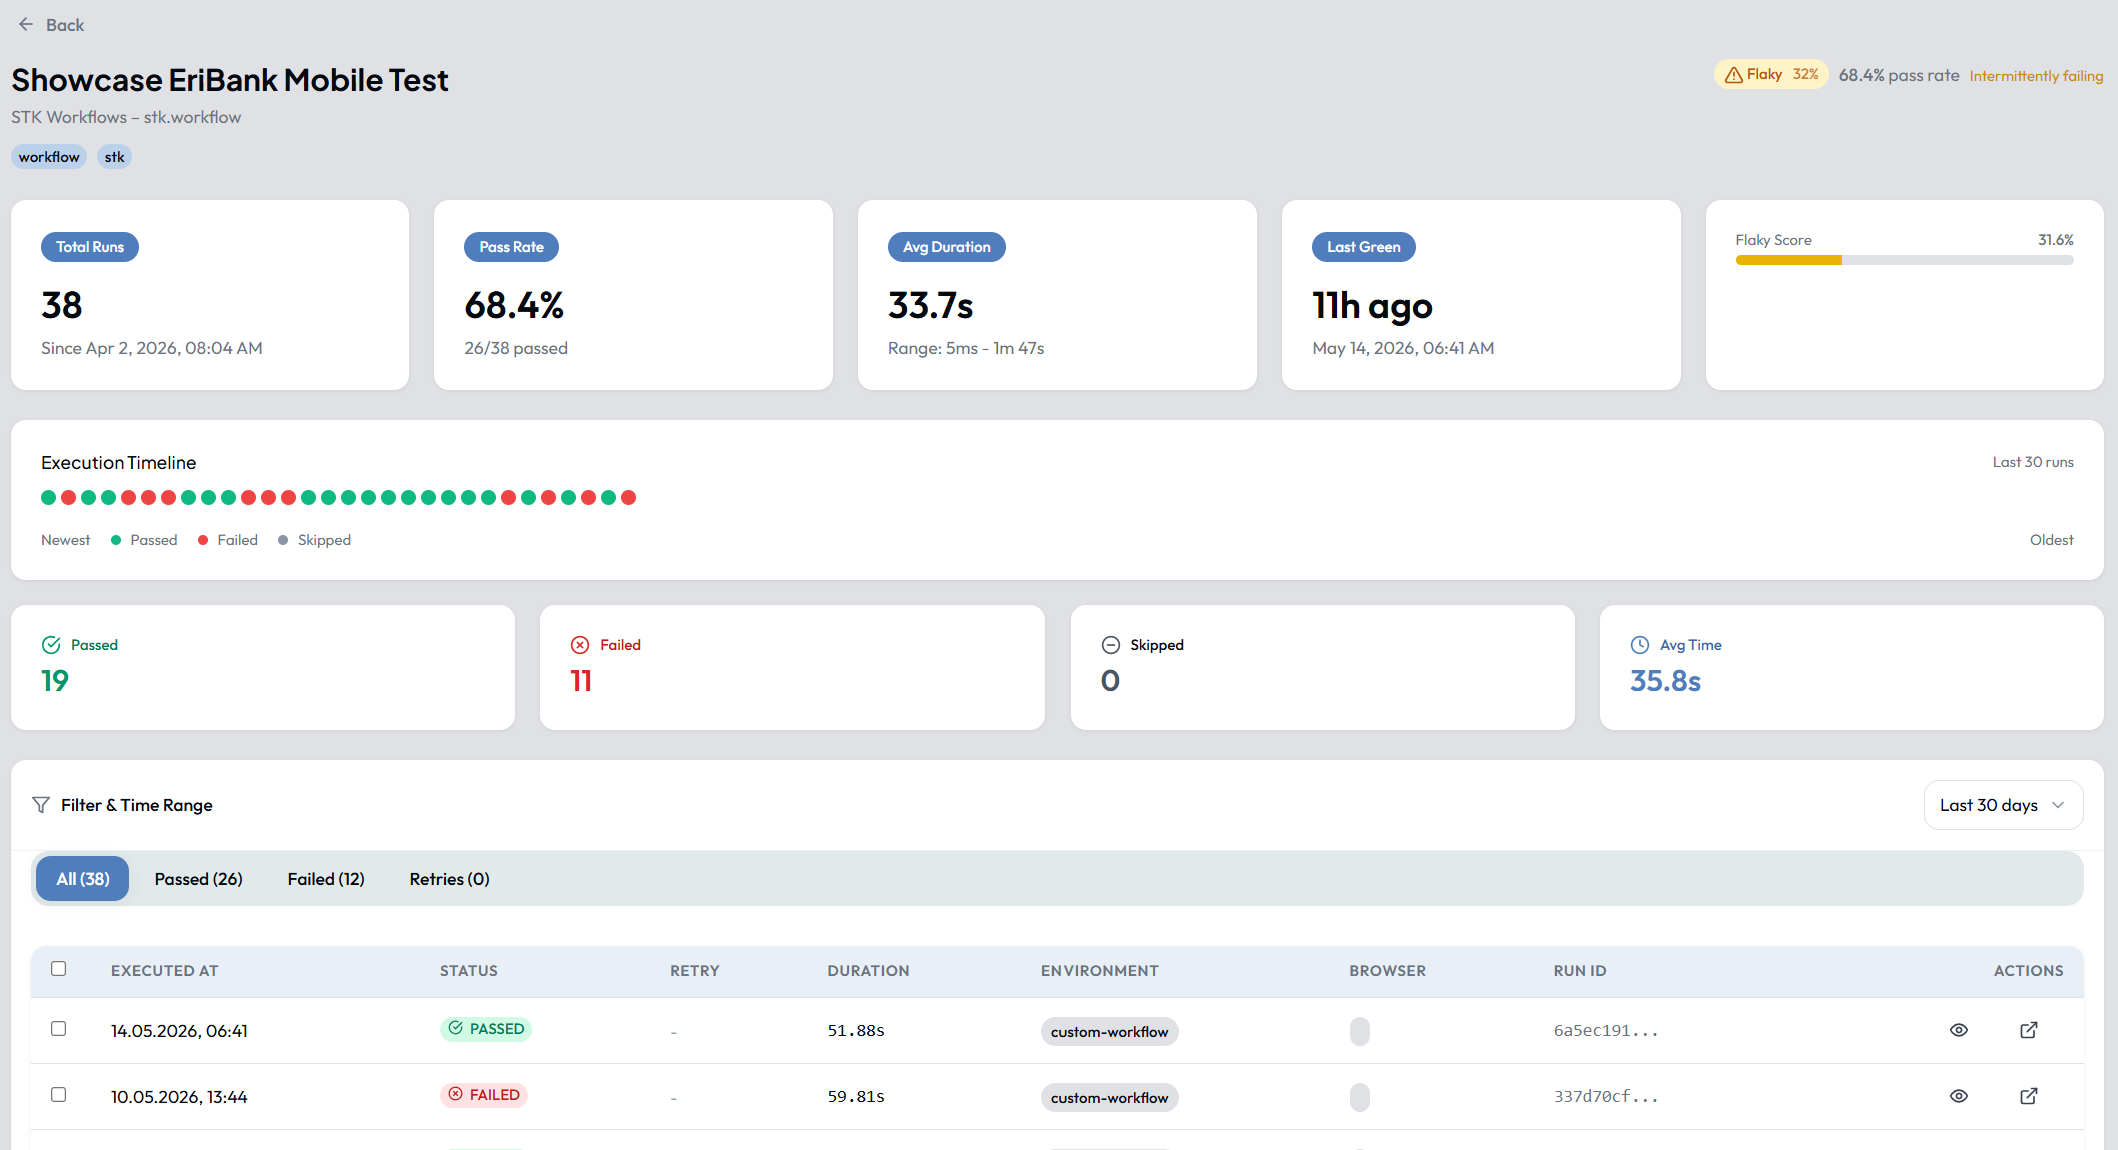Viewport: 2118px width, 1150px height.
Task: Click the Flaky Score progress bar
Action: click(x=1904, y=260)
